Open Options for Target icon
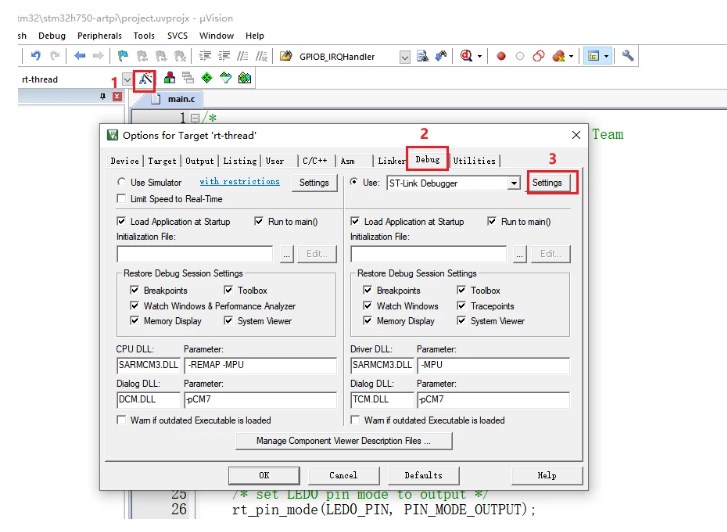727x532 pixels. tap(145, 79)
